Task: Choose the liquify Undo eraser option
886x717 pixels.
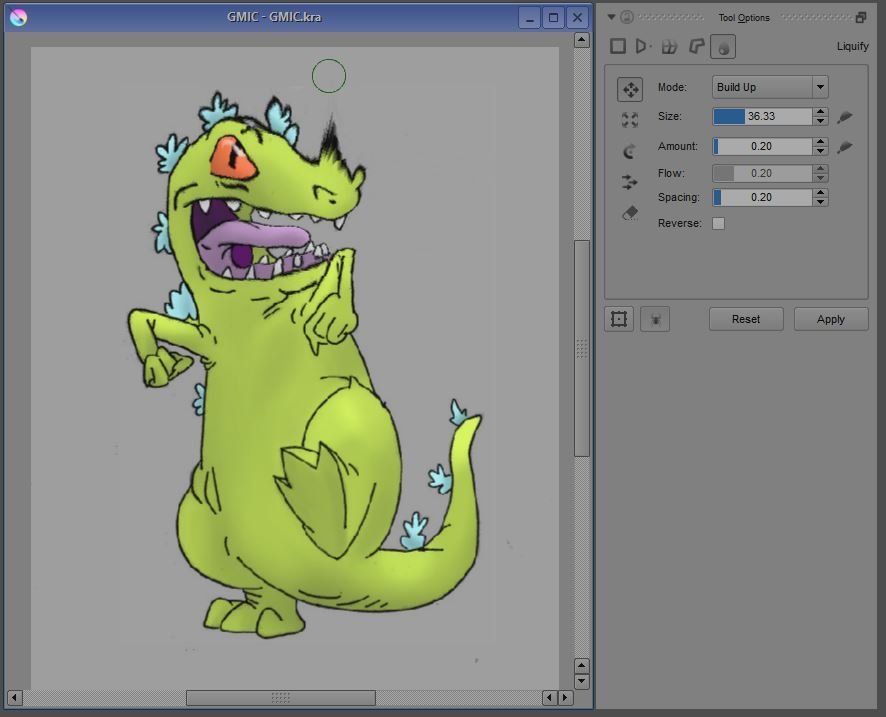Action: [630, 212]
